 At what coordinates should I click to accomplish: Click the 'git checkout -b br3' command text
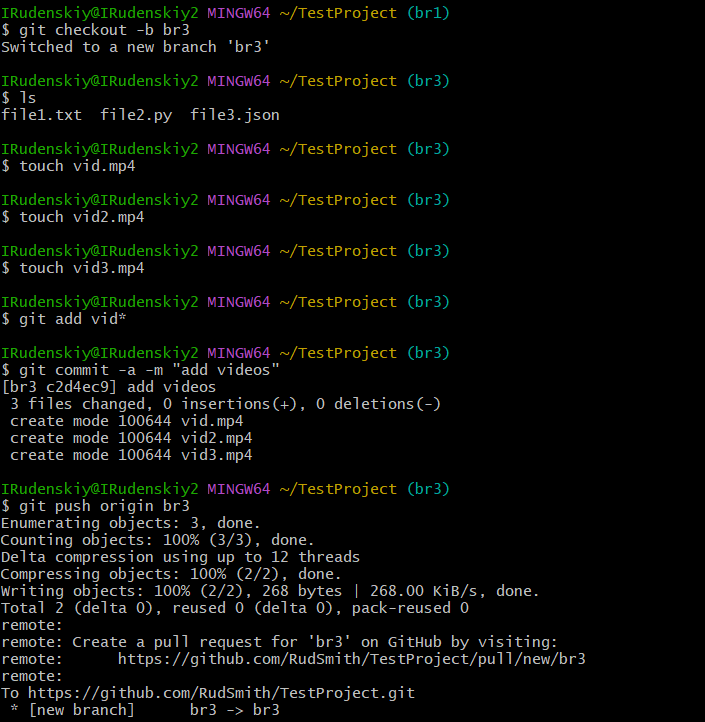tap(105, 30)
